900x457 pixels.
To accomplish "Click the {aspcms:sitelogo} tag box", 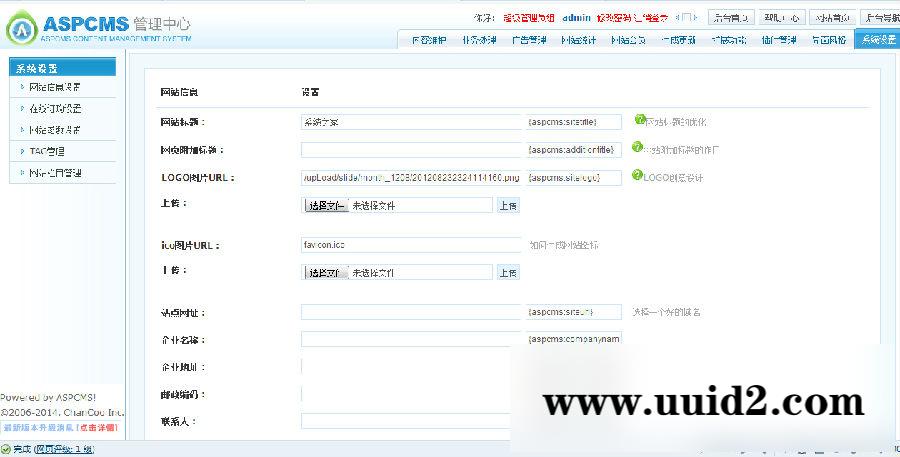I will (x=573, y=177).
